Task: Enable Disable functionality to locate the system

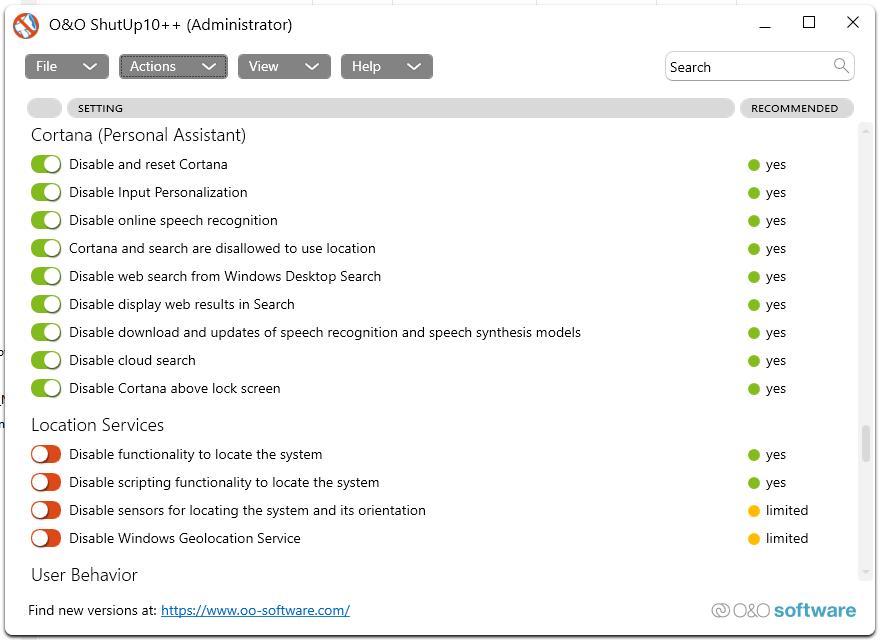Action: 46,455
